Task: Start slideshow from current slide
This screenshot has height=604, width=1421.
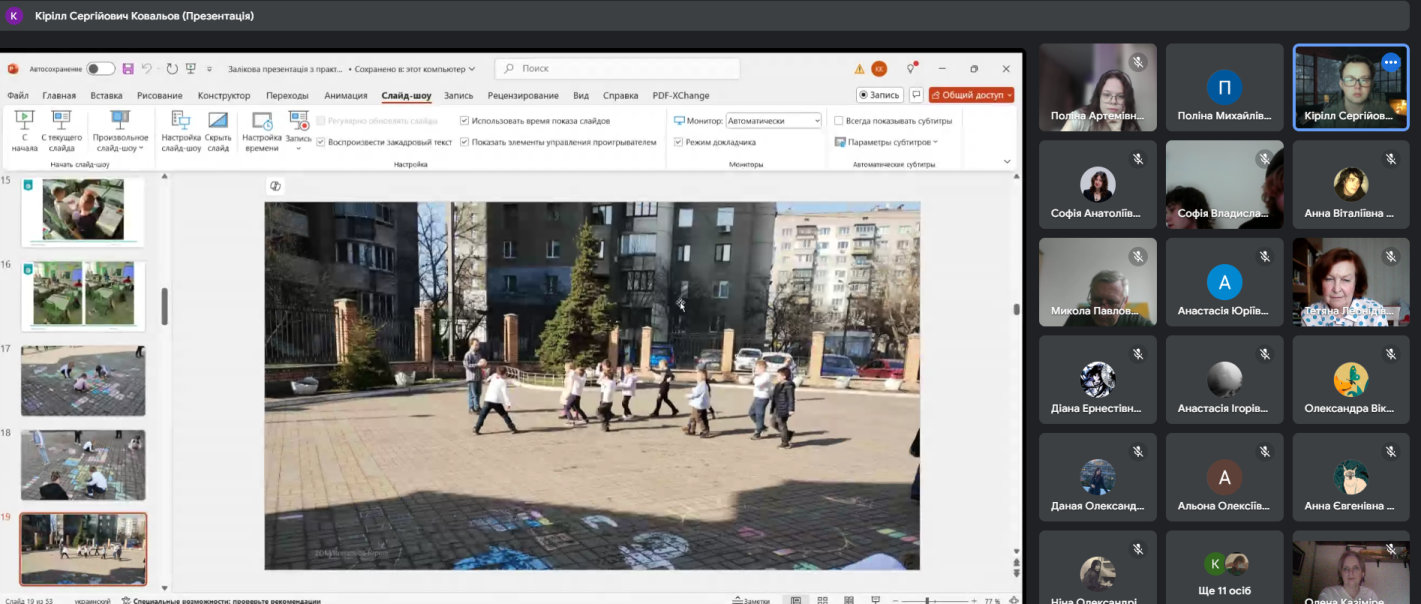Action: point(62,130)
